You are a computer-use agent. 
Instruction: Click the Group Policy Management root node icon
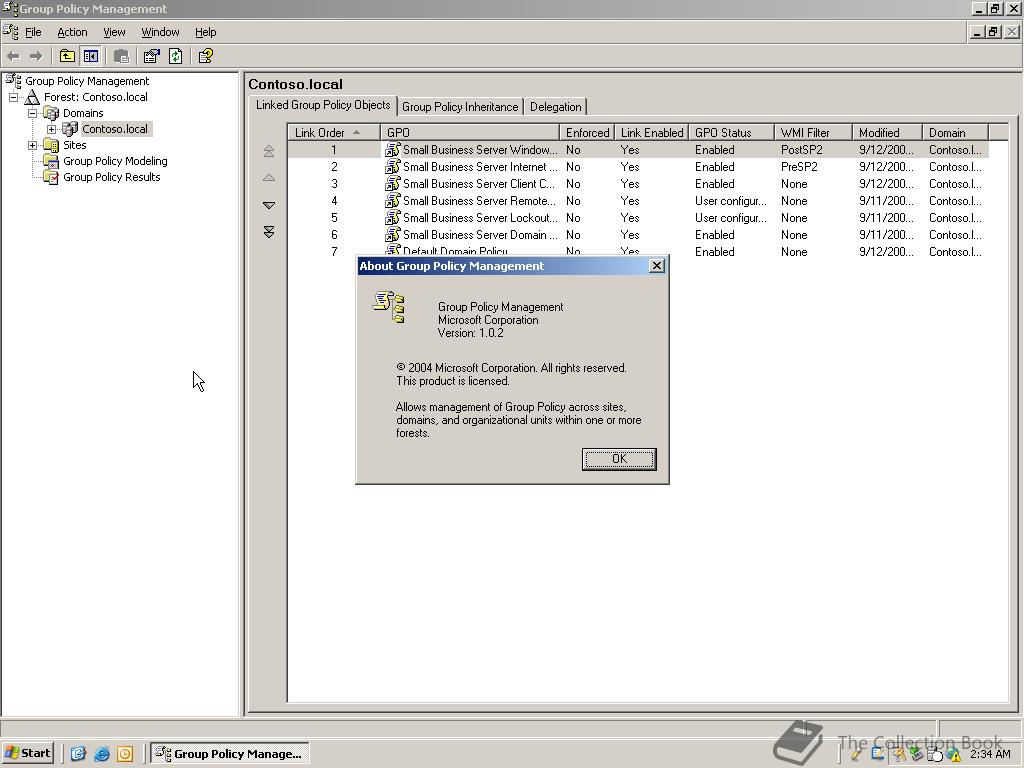[x=13, y=81]
